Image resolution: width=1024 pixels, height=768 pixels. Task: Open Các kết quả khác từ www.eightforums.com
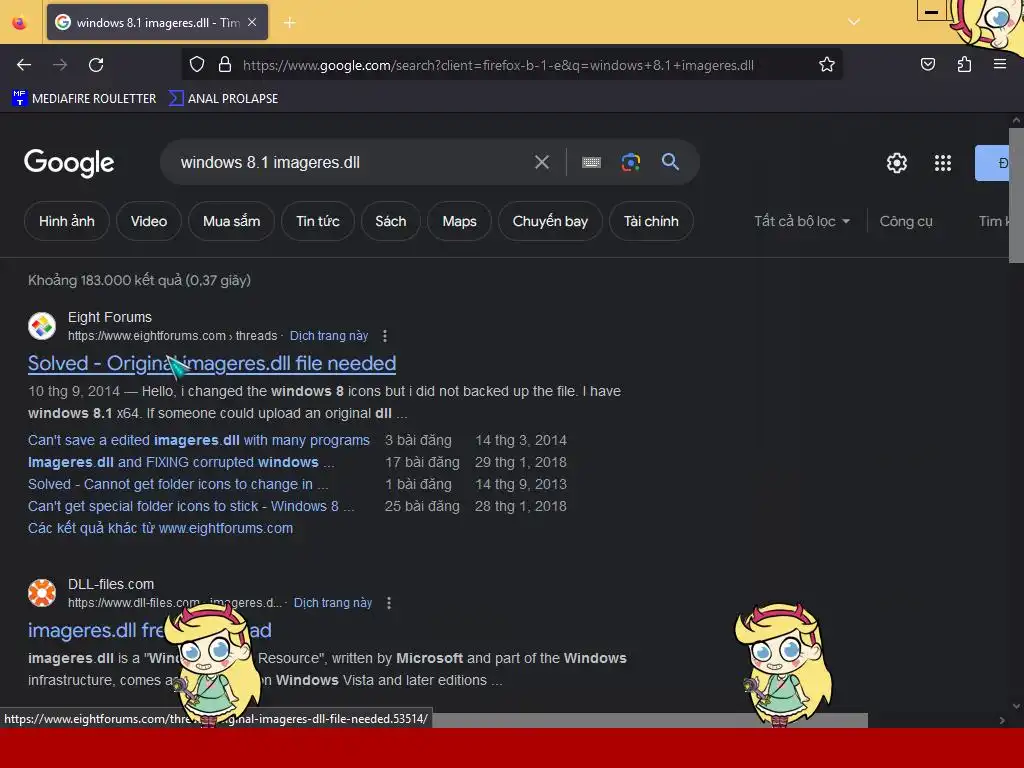160,528
